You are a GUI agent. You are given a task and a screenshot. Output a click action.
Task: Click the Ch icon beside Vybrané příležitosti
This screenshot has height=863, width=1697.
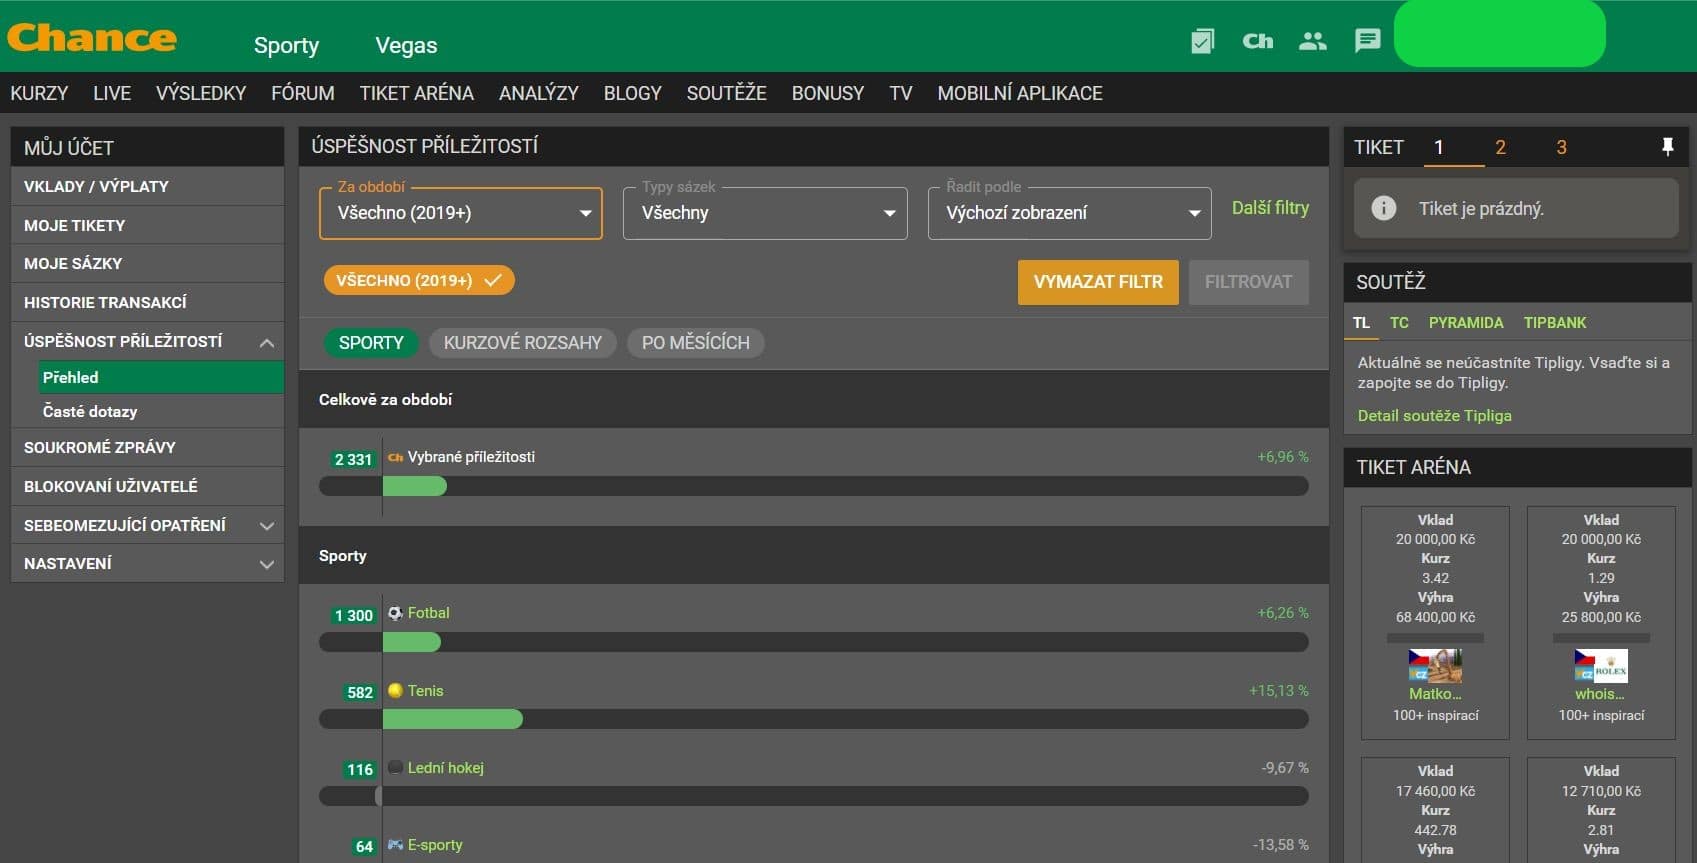[x=396, y=457]
